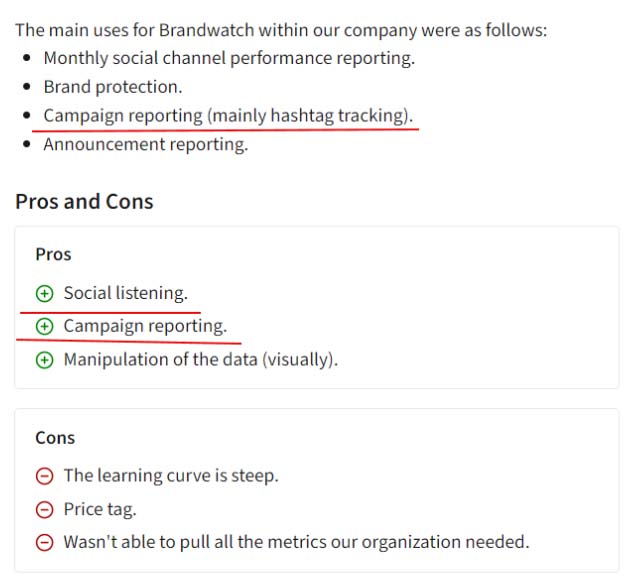Click bullet point before Announcement reporting
The height and width of the screenshot is (583, 629).
[x=27, y=144]
